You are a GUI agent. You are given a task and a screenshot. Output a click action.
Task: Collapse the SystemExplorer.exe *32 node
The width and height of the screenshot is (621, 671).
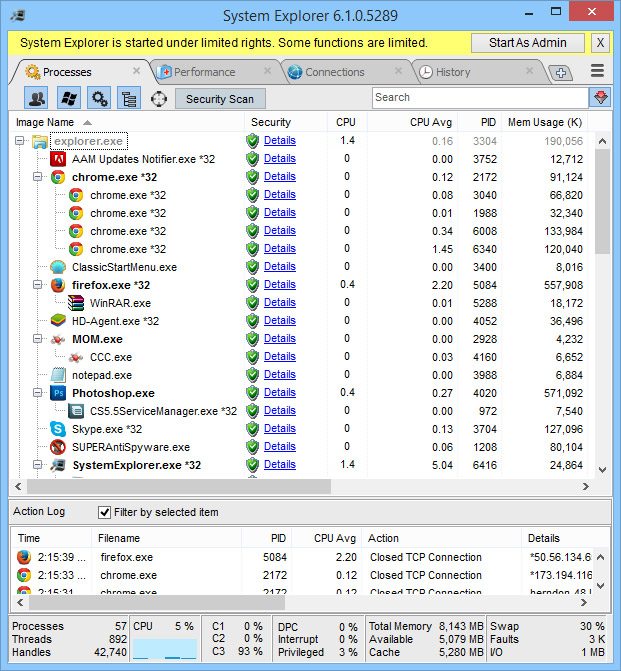click(38, 464)
